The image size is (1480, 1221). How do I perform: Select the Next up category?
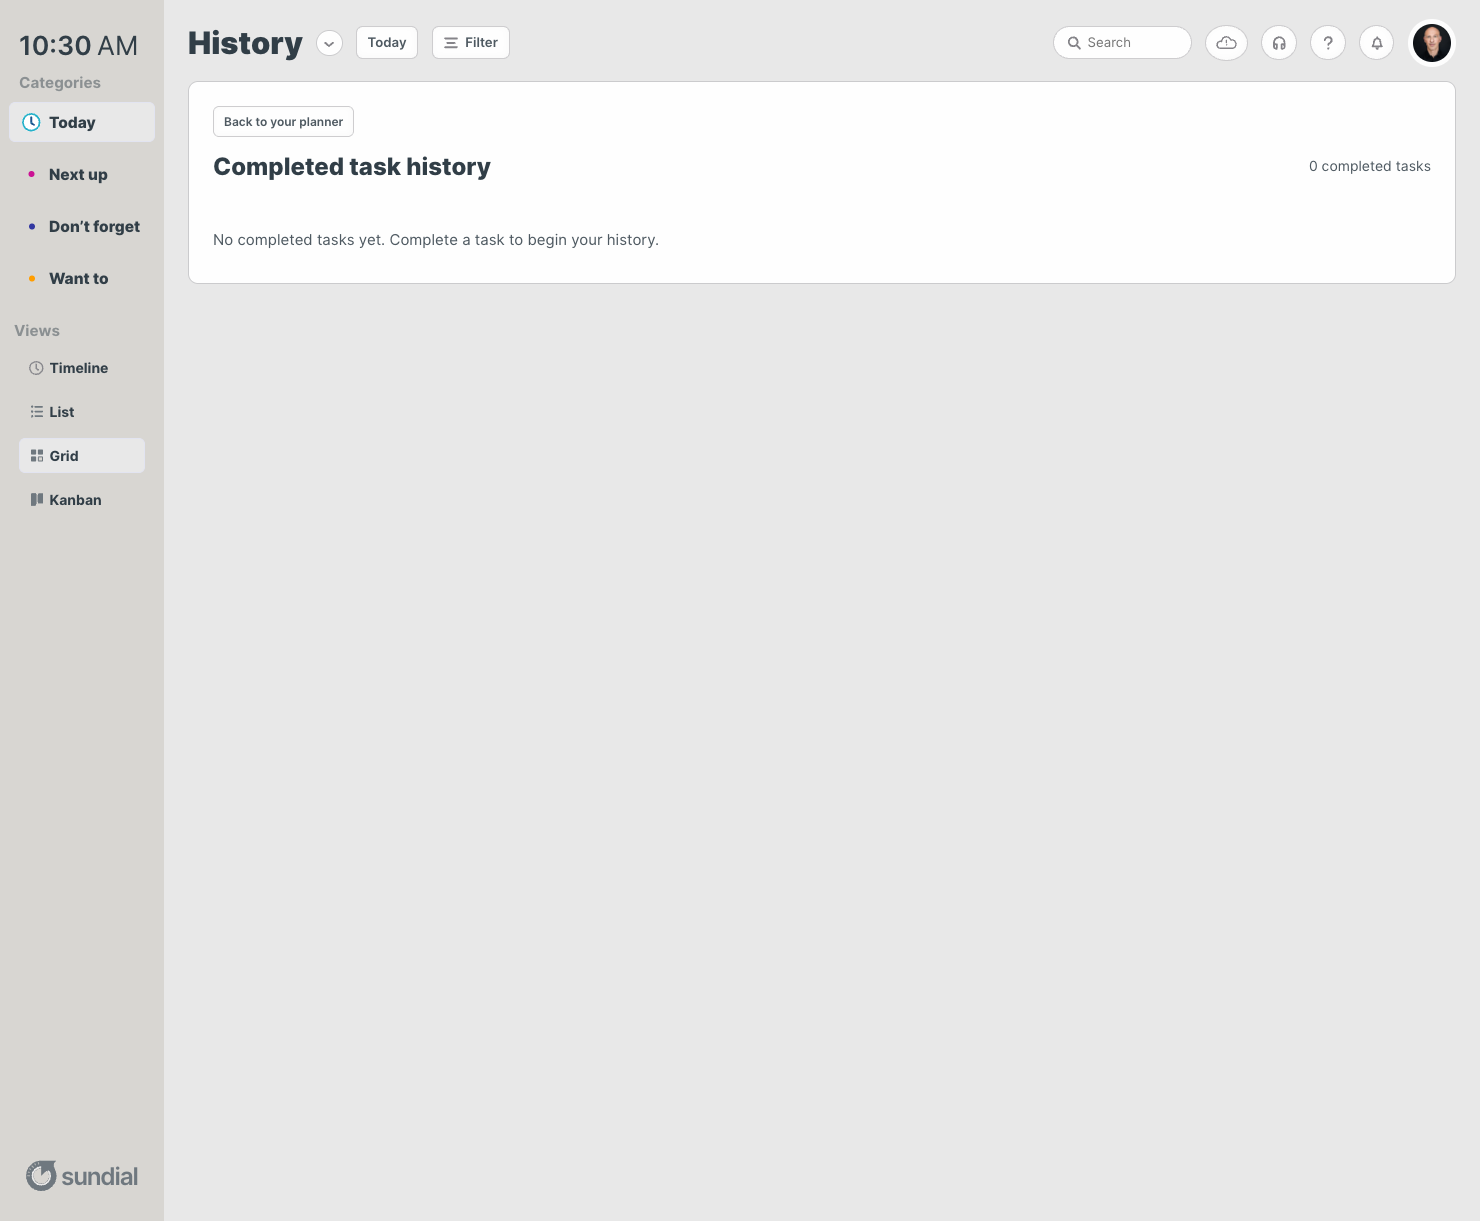point(82,174)
